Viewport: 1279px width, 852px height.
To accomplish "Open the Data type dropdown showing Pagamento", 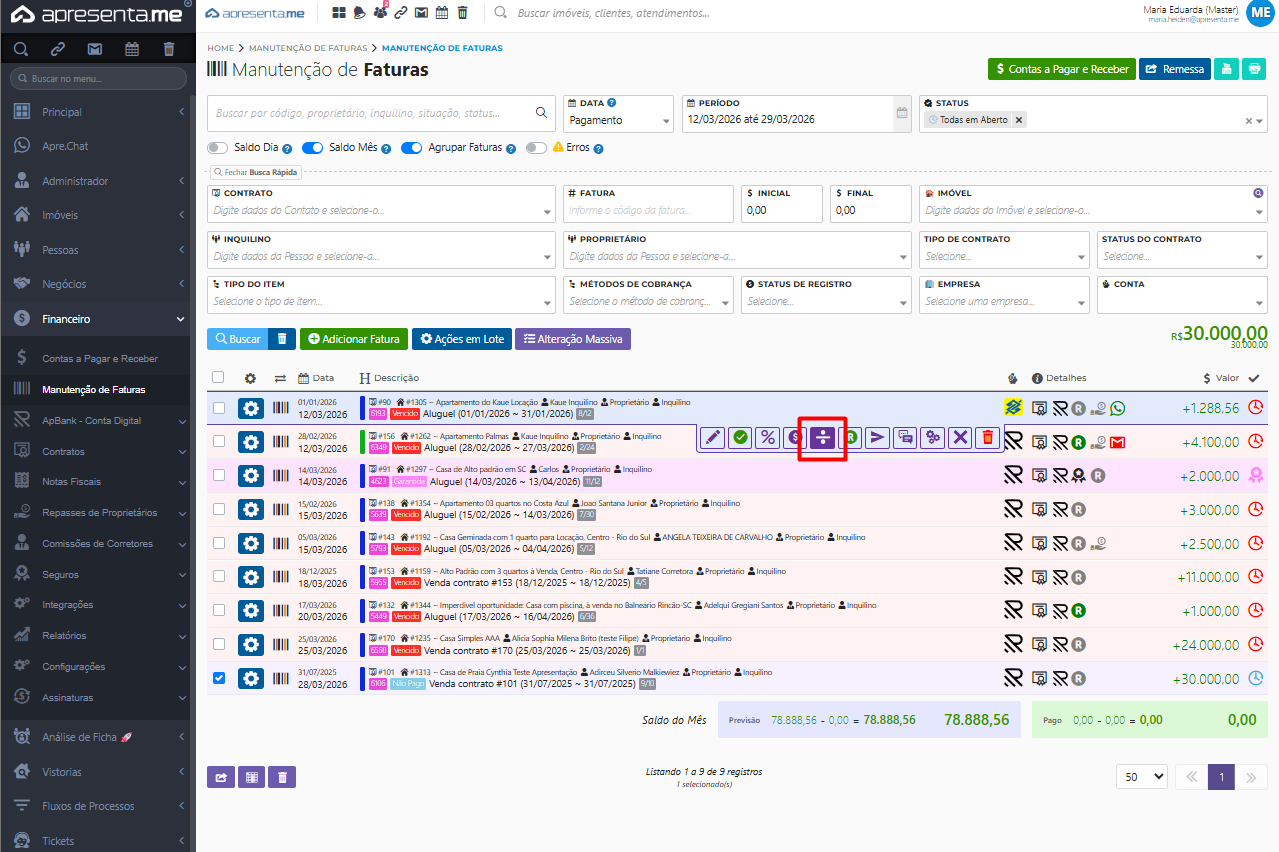I will (619, 120).
